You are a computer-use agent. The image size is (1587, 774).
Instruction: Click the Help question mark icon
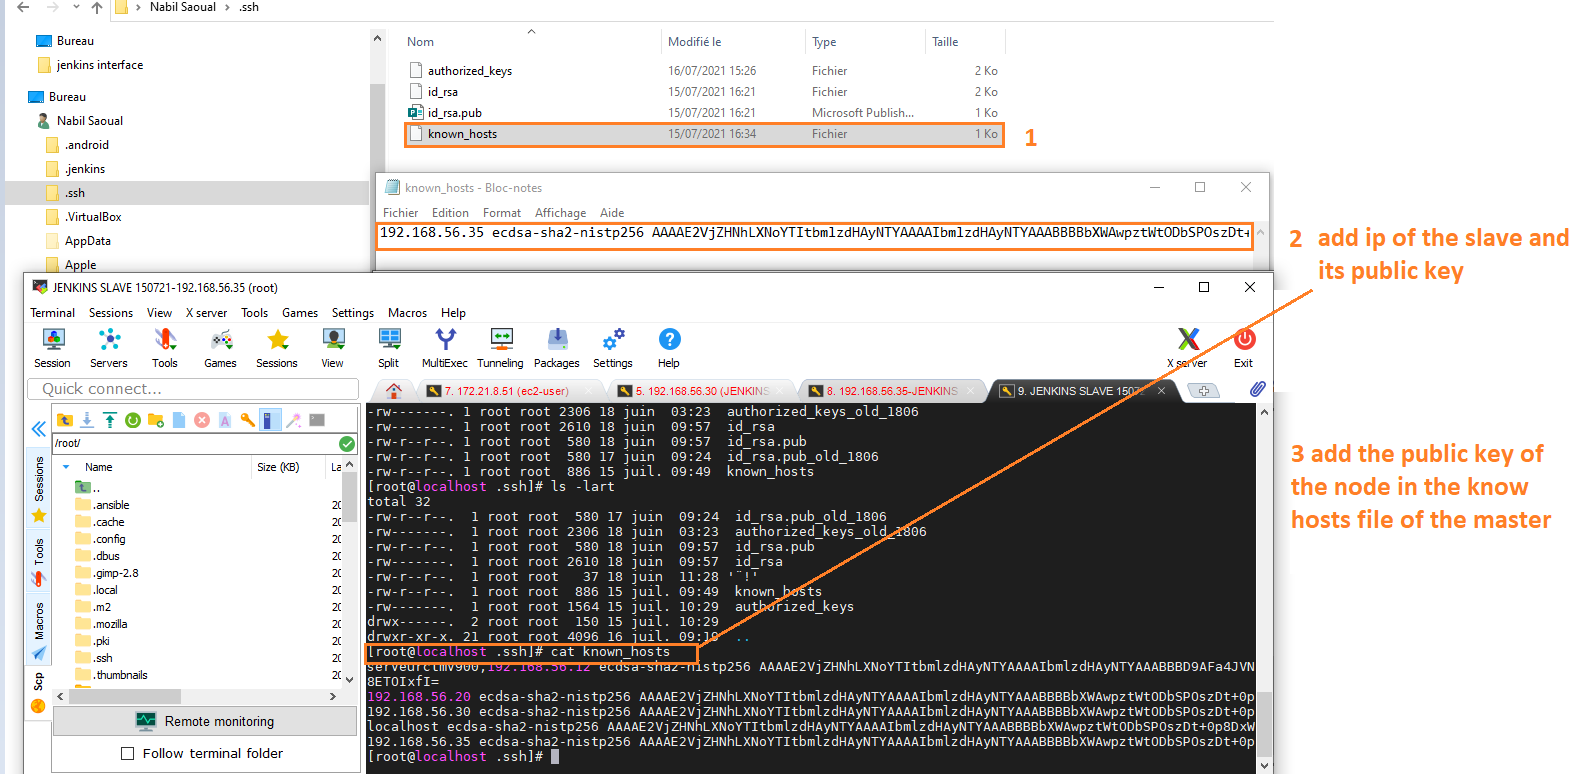pos(669,348)
